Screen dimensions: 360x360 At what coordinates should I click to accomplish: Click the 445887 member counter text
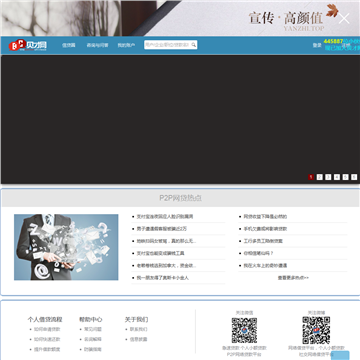(333, 41)
